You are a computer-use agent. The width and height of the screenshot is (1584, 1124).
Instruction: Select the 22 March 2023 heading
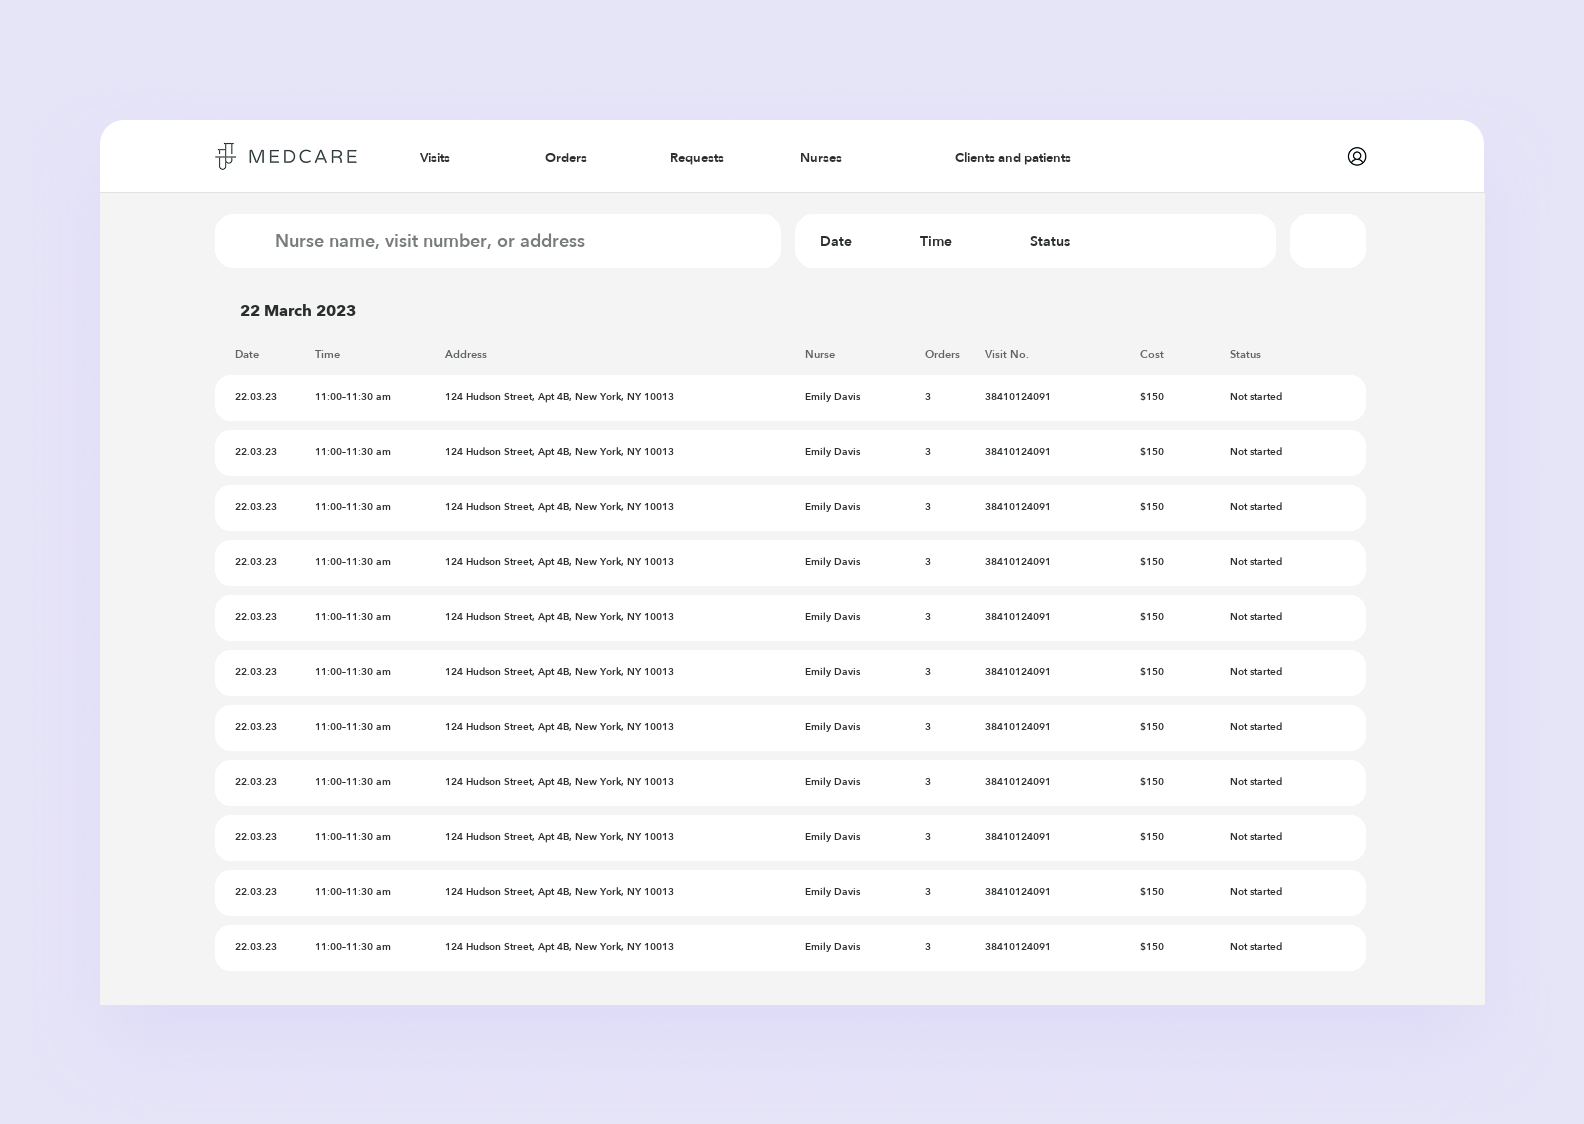(x=298, y=311)
